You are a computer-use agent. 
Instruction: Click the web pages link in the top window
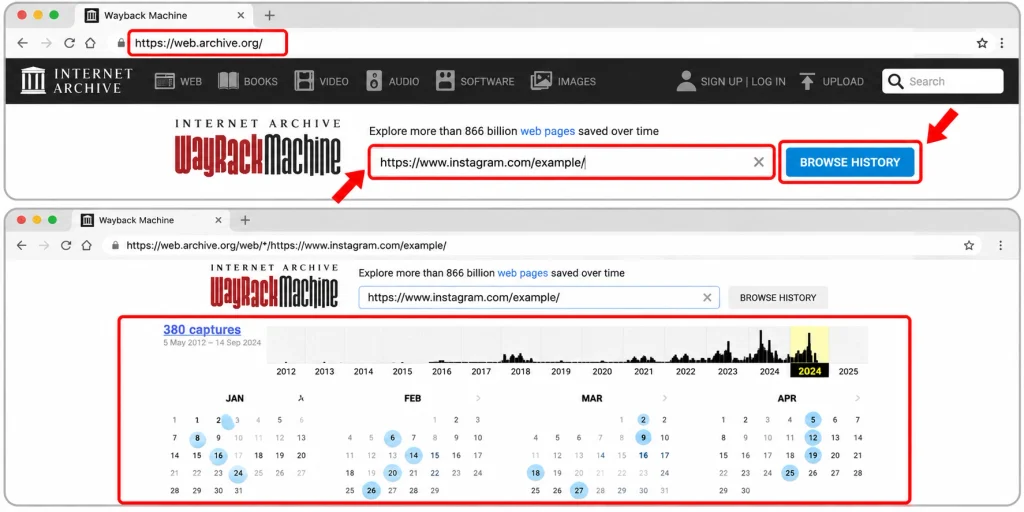[x=547, y=131]
